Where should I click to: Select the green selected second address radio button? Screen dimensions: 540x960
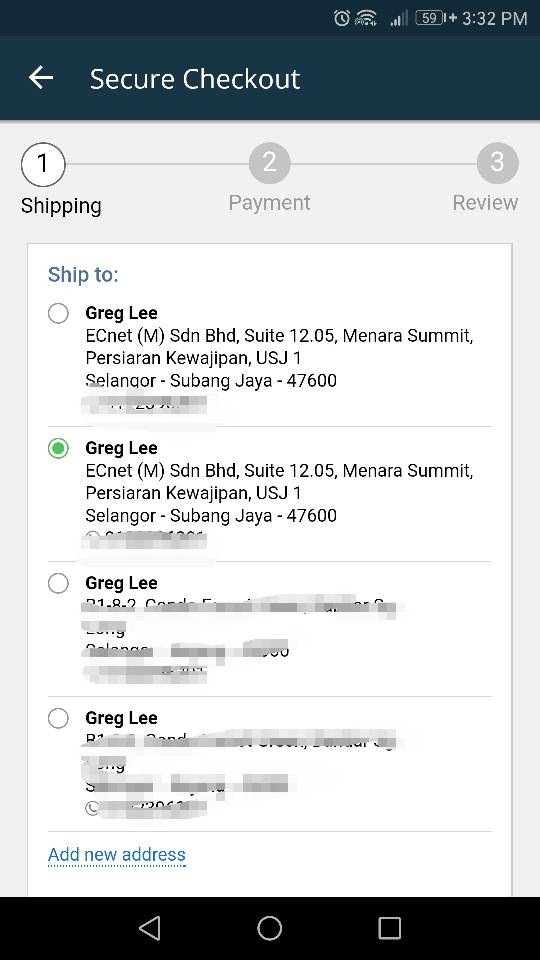click(58, 449)
